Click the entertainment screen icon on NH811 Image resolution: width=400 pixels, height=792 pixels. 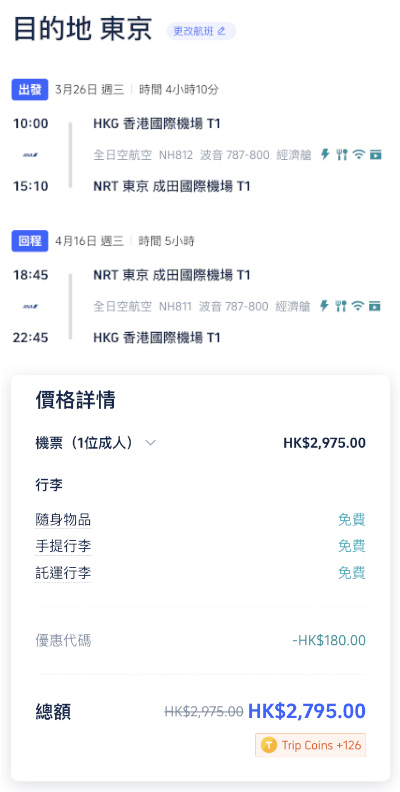(375, 306)
